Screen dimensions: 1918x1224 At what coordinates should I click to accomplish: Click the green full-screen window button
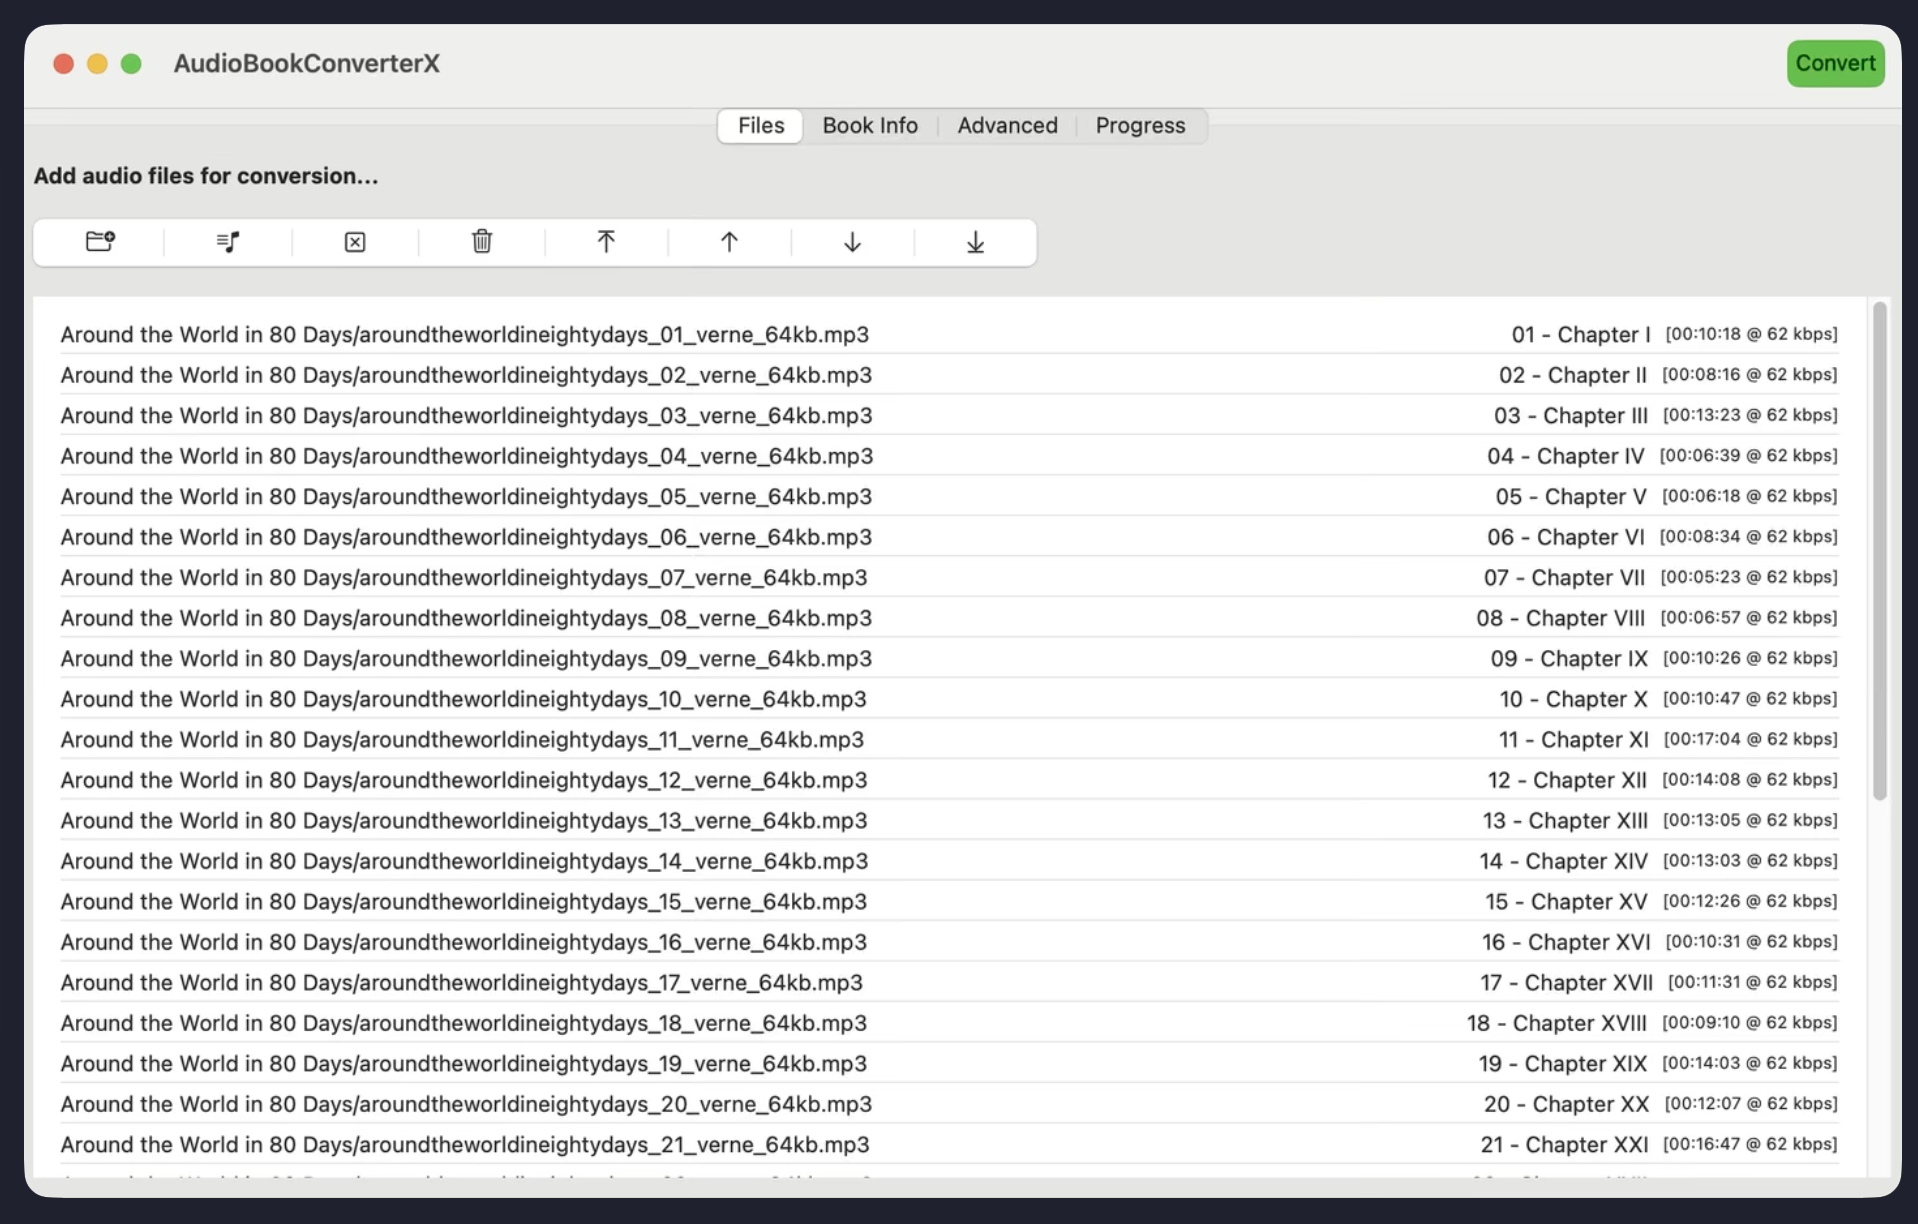tap(131, 64)
